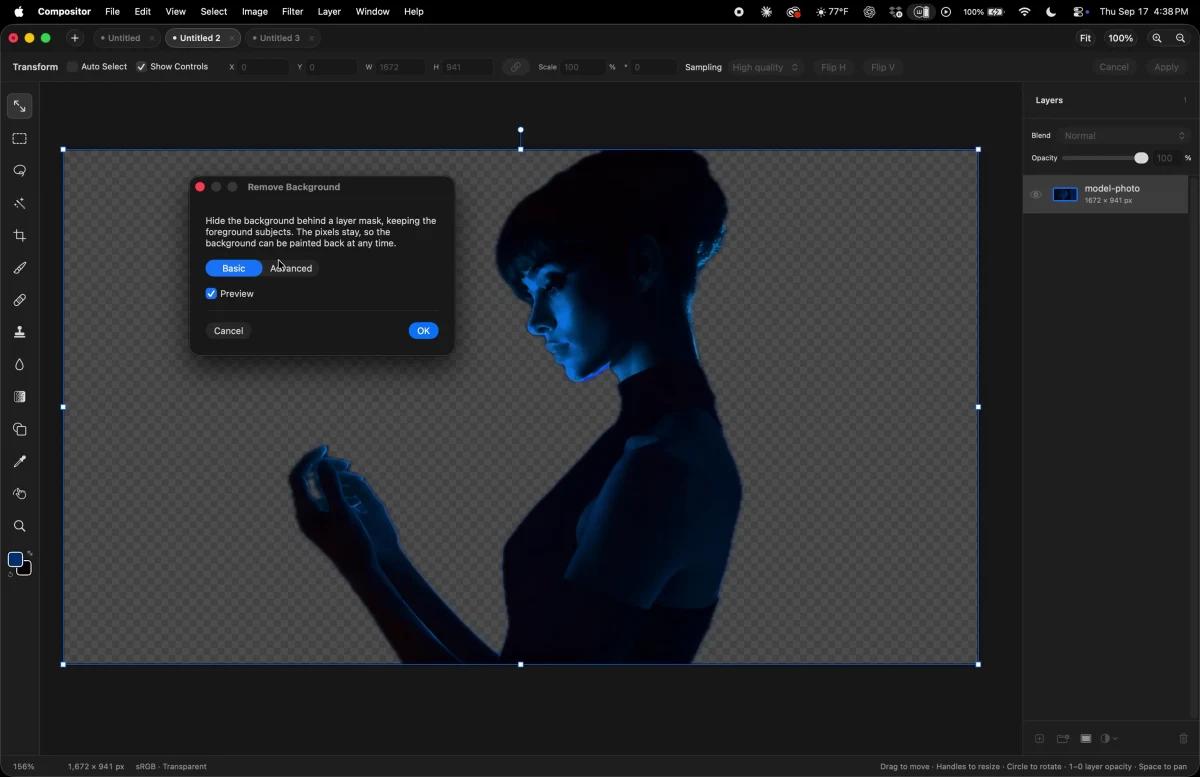The image size is (1200, 777).
Task: Switch to Advanced mode in Remove Background
Action: click(x=291, y=268)
